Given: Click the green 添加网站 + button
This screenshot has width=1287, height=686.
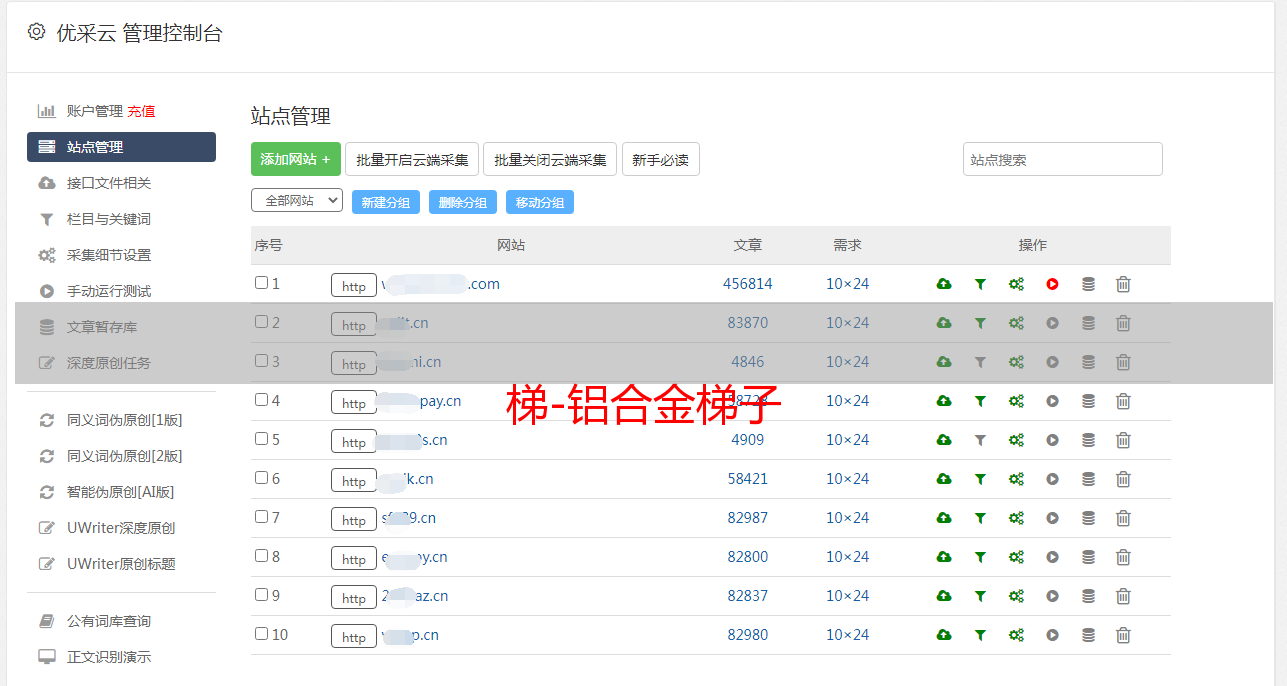Looking at the screenshot, I should click(x=296, y=159).
